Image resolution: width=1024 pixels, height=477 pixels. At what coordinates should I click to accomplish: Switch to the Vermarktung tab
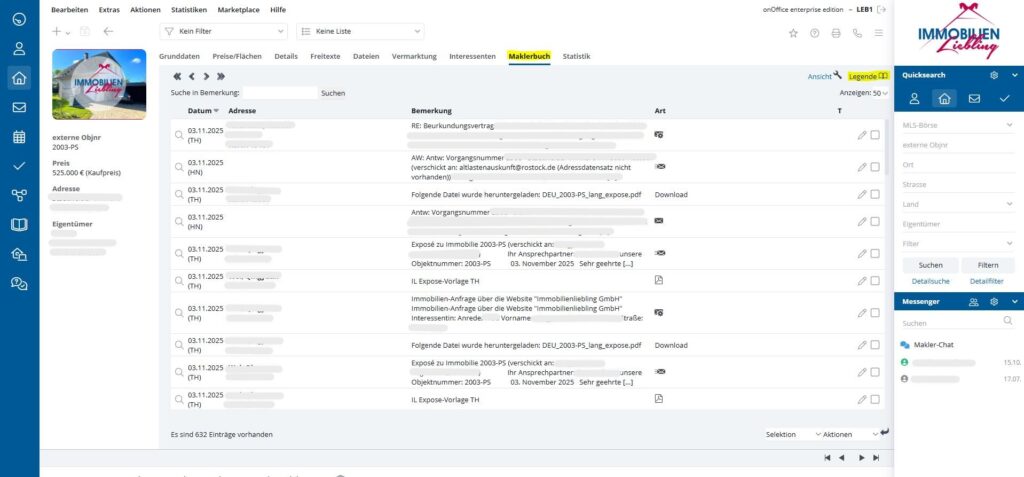[414, 56]
